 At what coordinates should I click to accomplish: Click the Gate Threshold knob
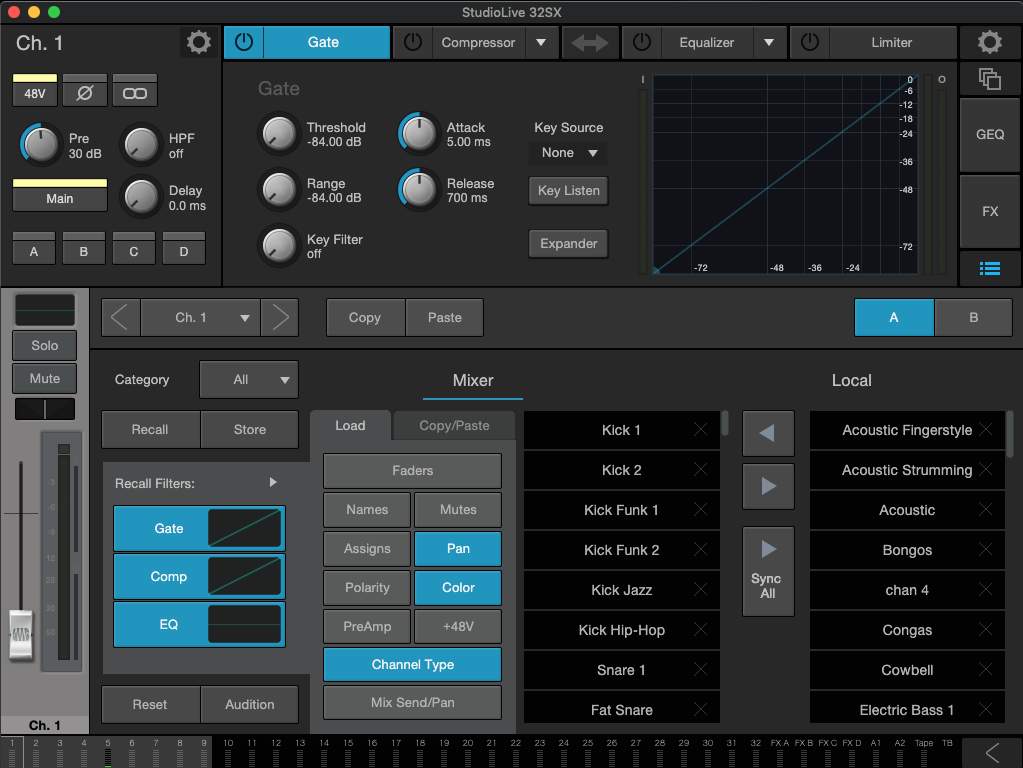click(x=279, y=134)
